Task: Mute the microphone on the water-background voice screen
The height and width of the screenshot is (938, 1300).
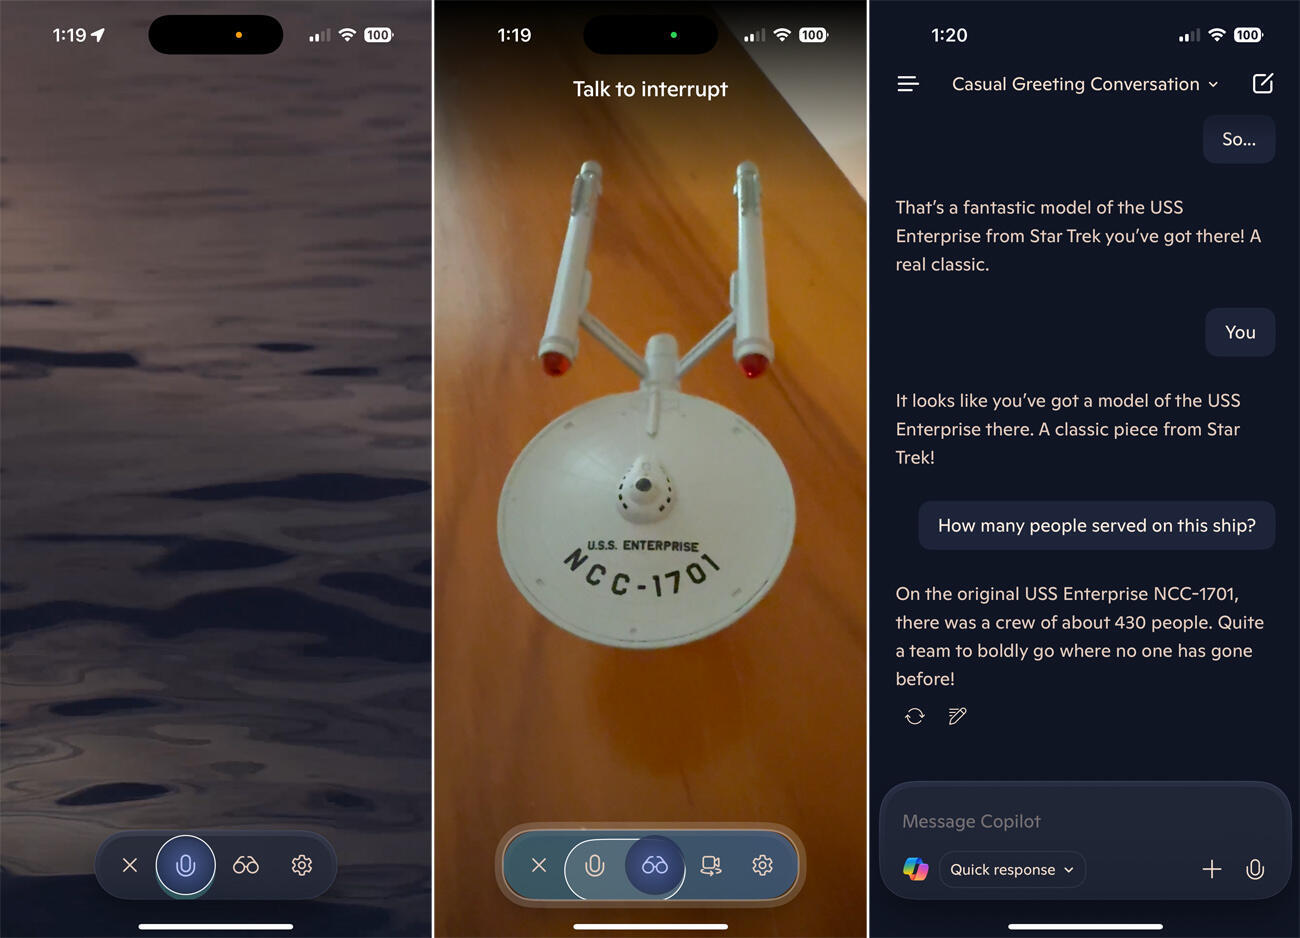Action: point(186,865)
